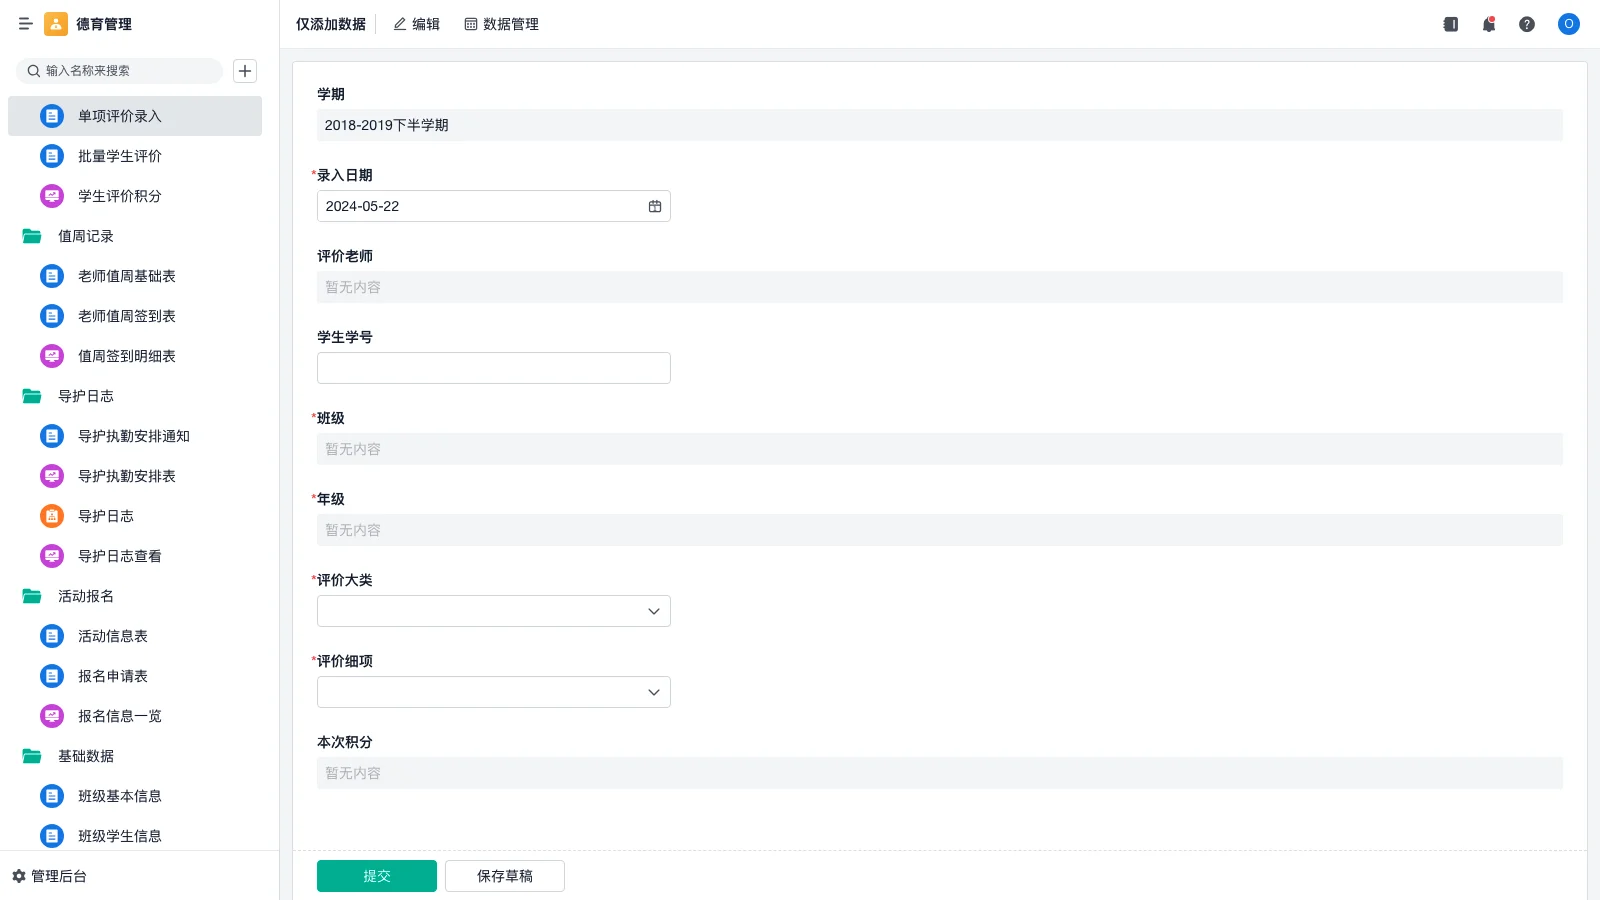The image size is (1600, 900).
Task: Click the hamburger menu collapse icon
Action: click(25, 24)
